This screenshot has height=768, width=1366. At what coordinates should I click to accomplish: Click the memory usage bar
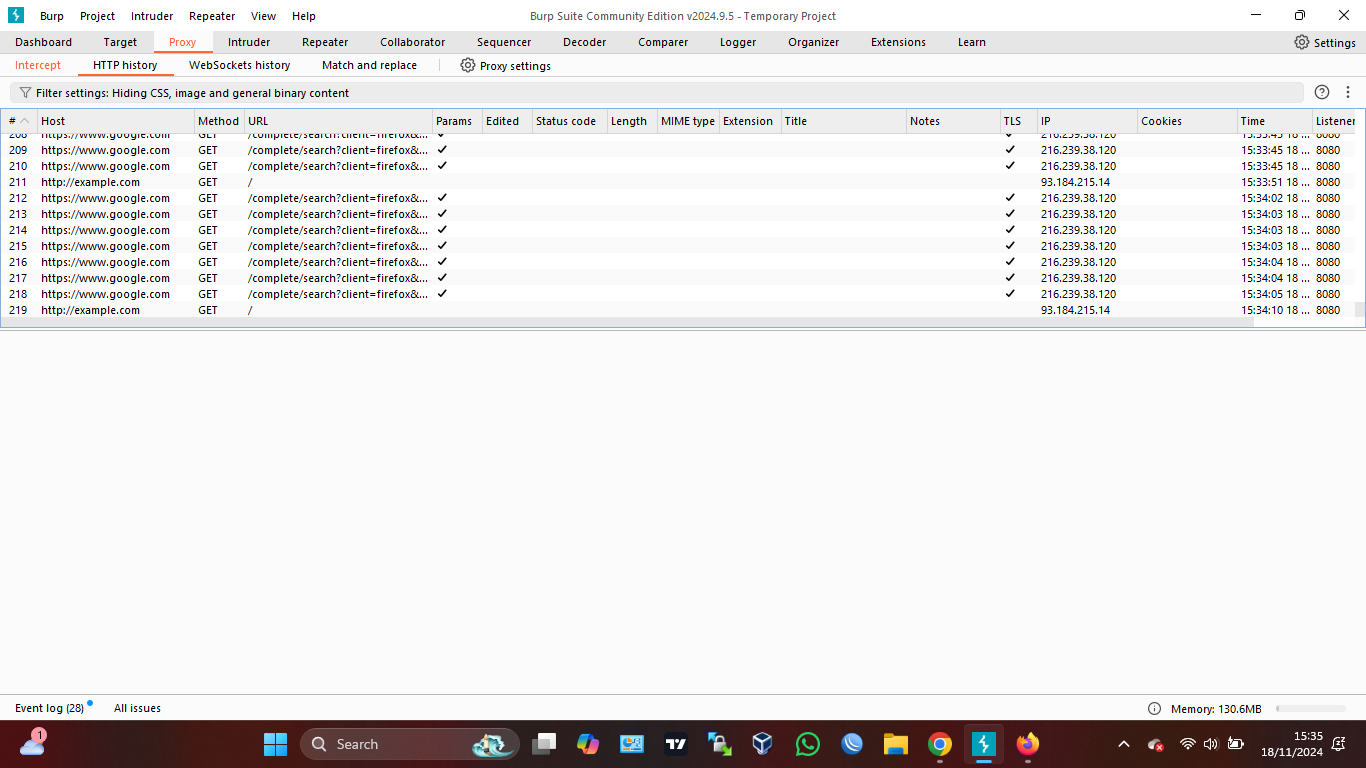coord(1310,708)
